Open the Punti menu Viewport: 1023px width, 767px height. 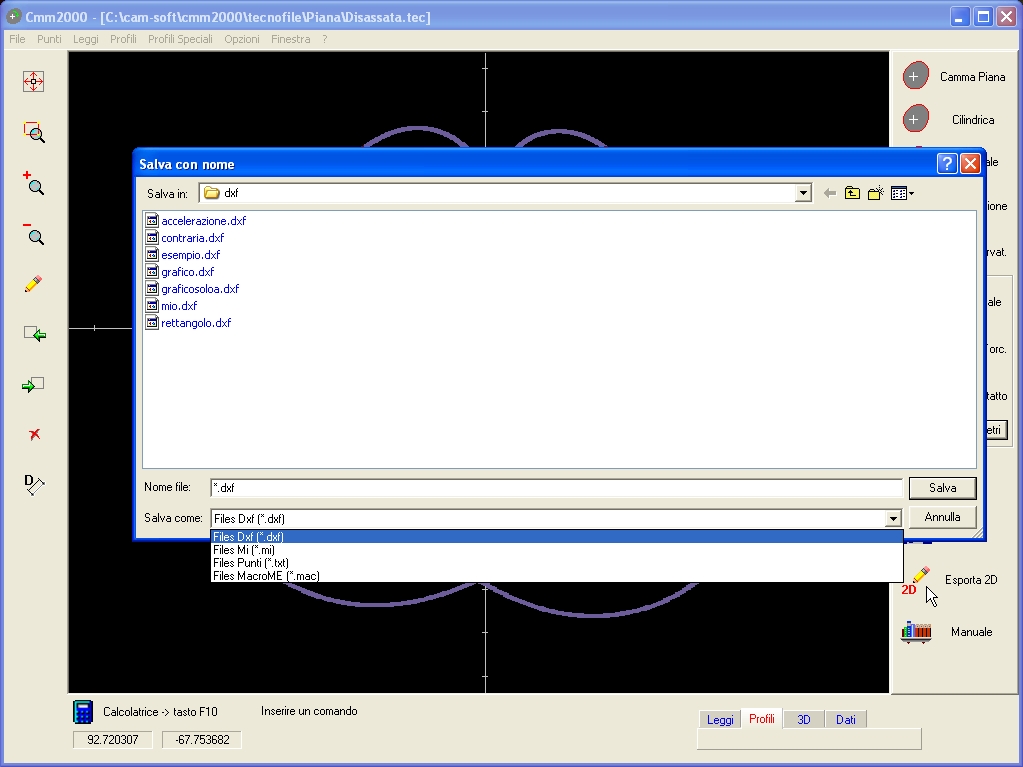[49, 39]
